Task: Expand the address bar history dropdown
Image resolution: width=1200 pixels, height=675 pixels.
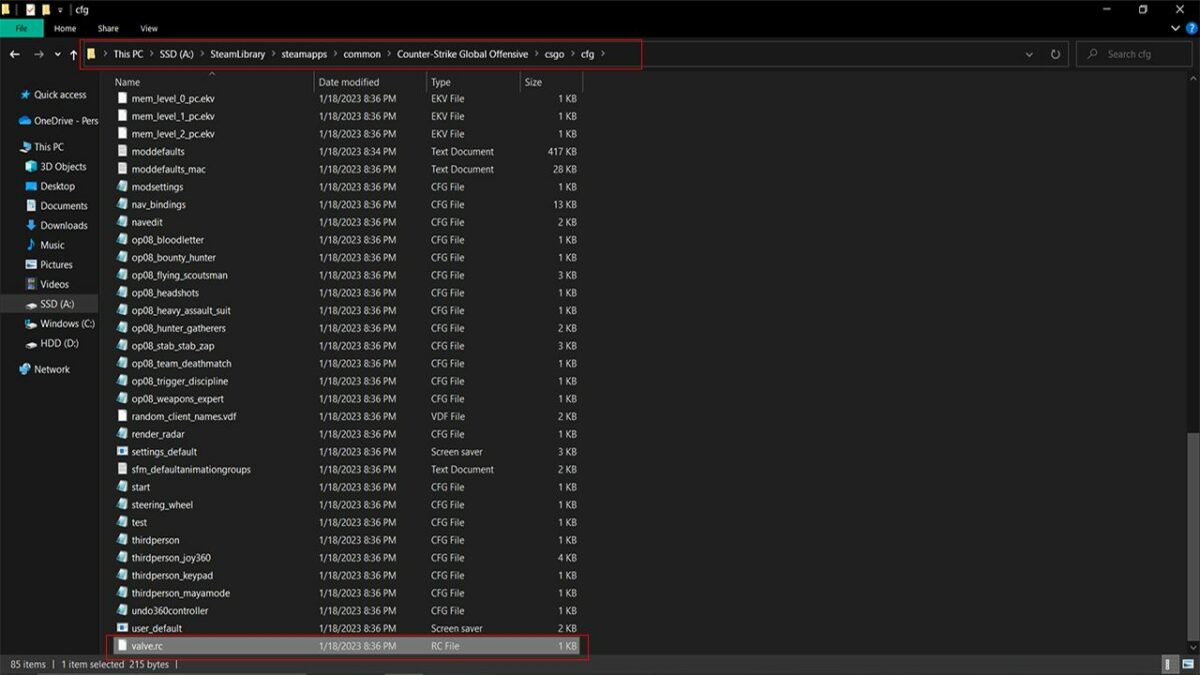Action: pyautogui.click(x=1029, y=54)
